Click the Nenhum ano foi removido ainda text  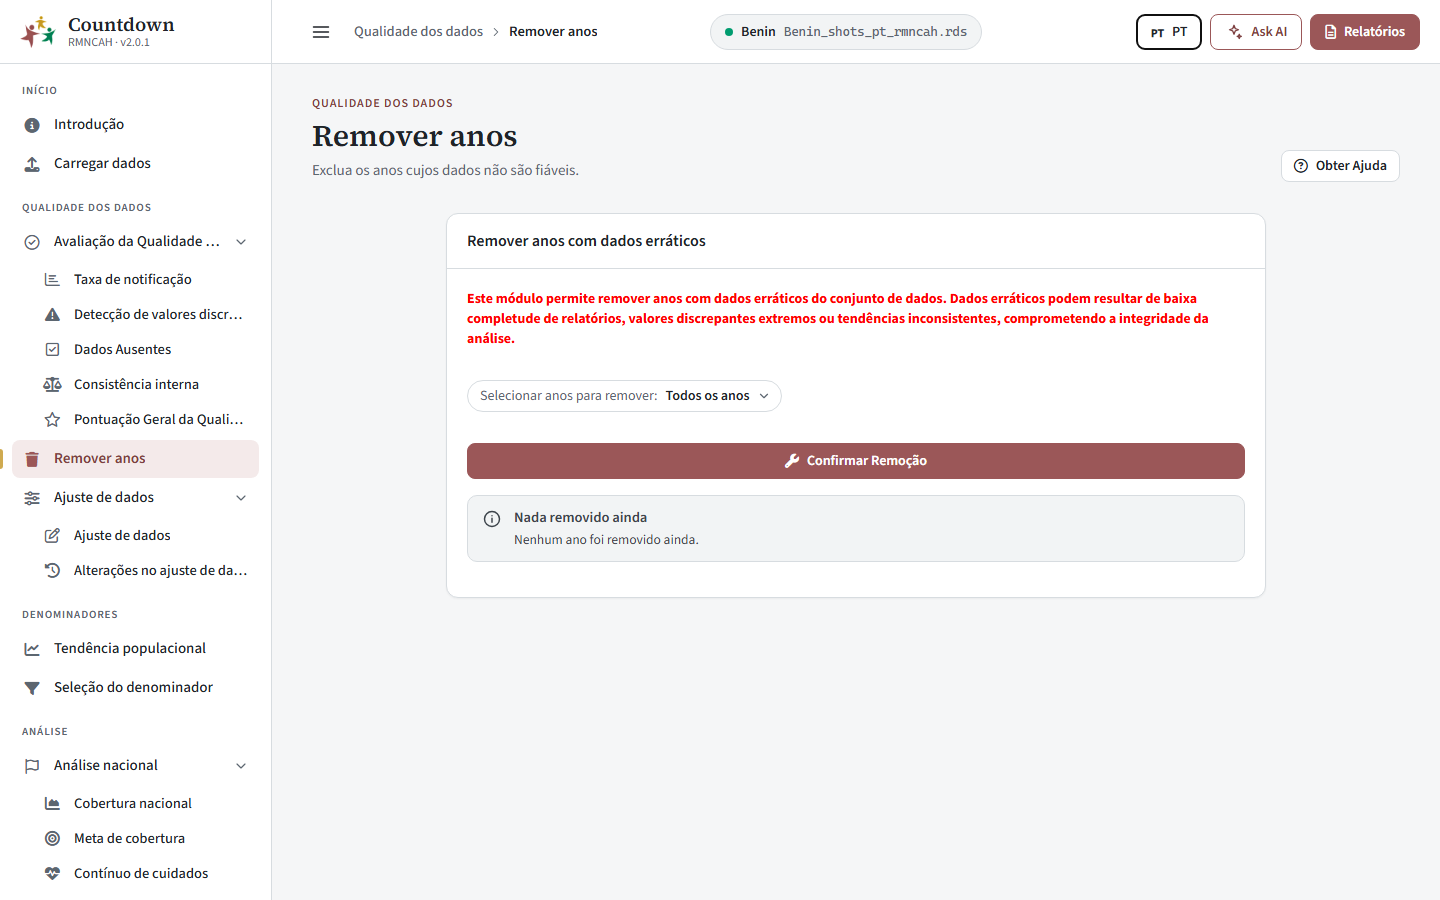(x=606, y=540)
